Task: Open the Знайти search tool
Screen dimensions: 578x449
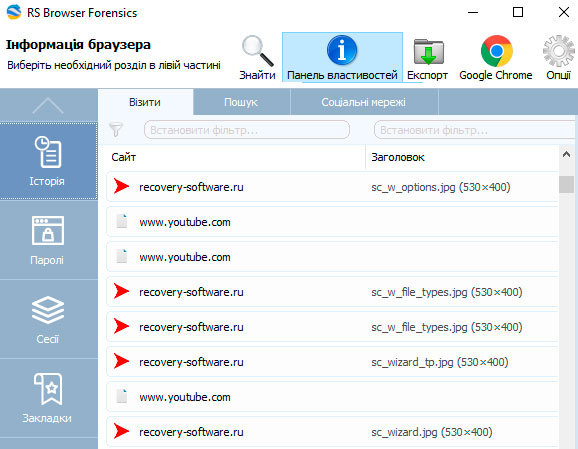Action: [257, 58]
